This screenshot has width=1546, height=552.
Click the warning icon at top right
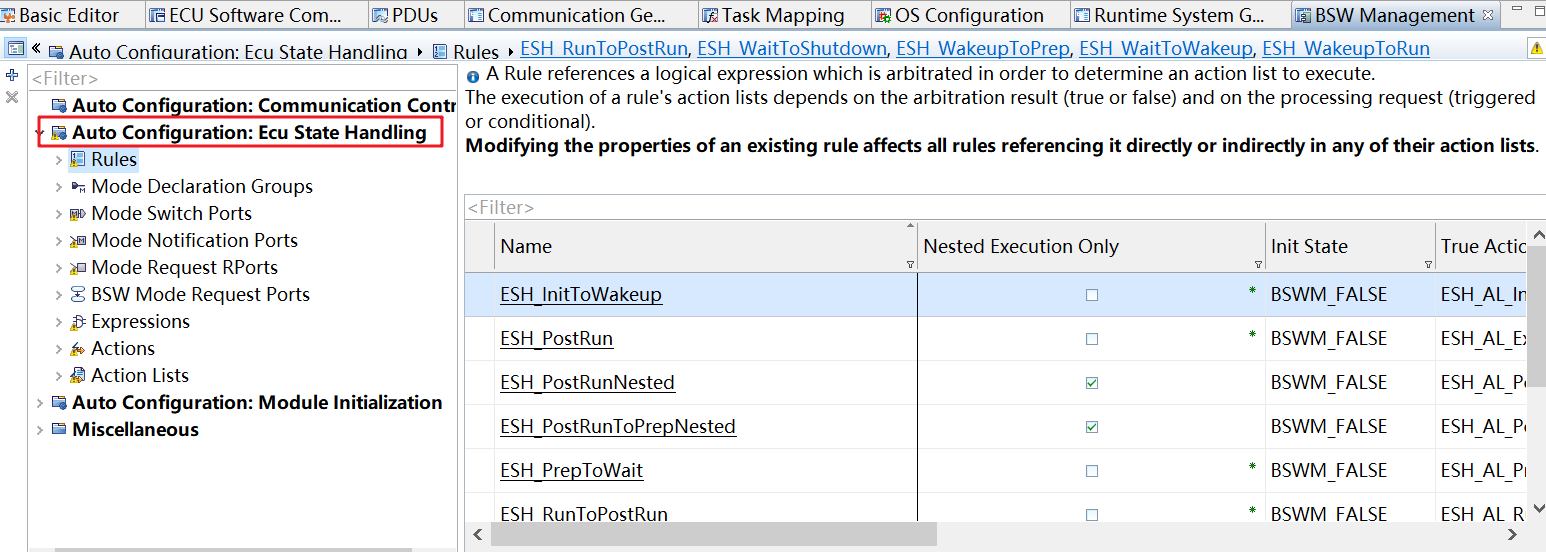click(x=1536, y=49)
